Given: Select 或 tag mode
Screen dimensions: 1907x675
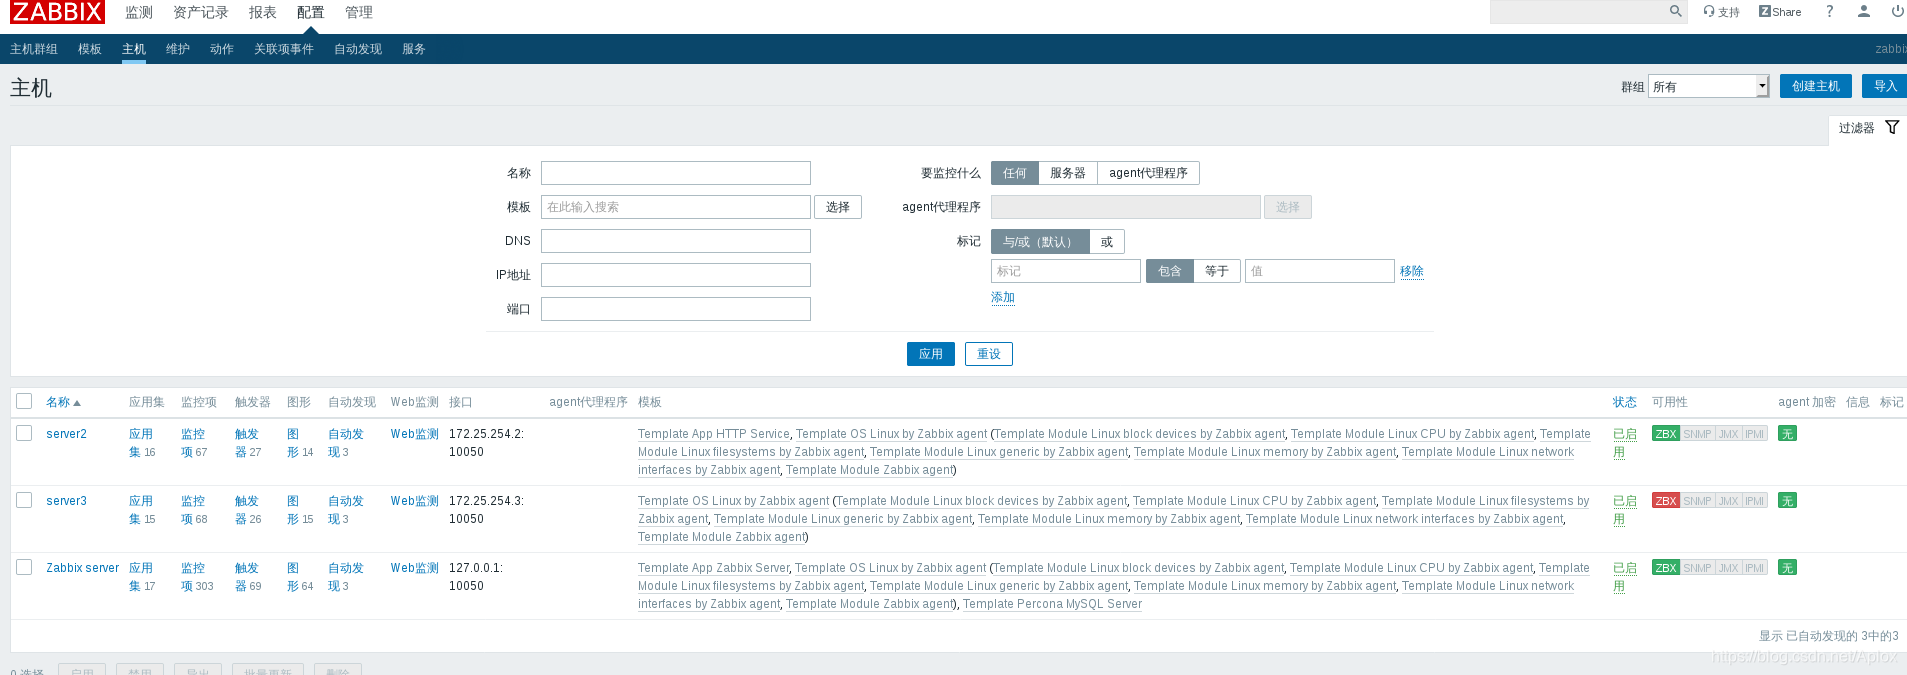Looking at the screenshot, I should 1107,242.
